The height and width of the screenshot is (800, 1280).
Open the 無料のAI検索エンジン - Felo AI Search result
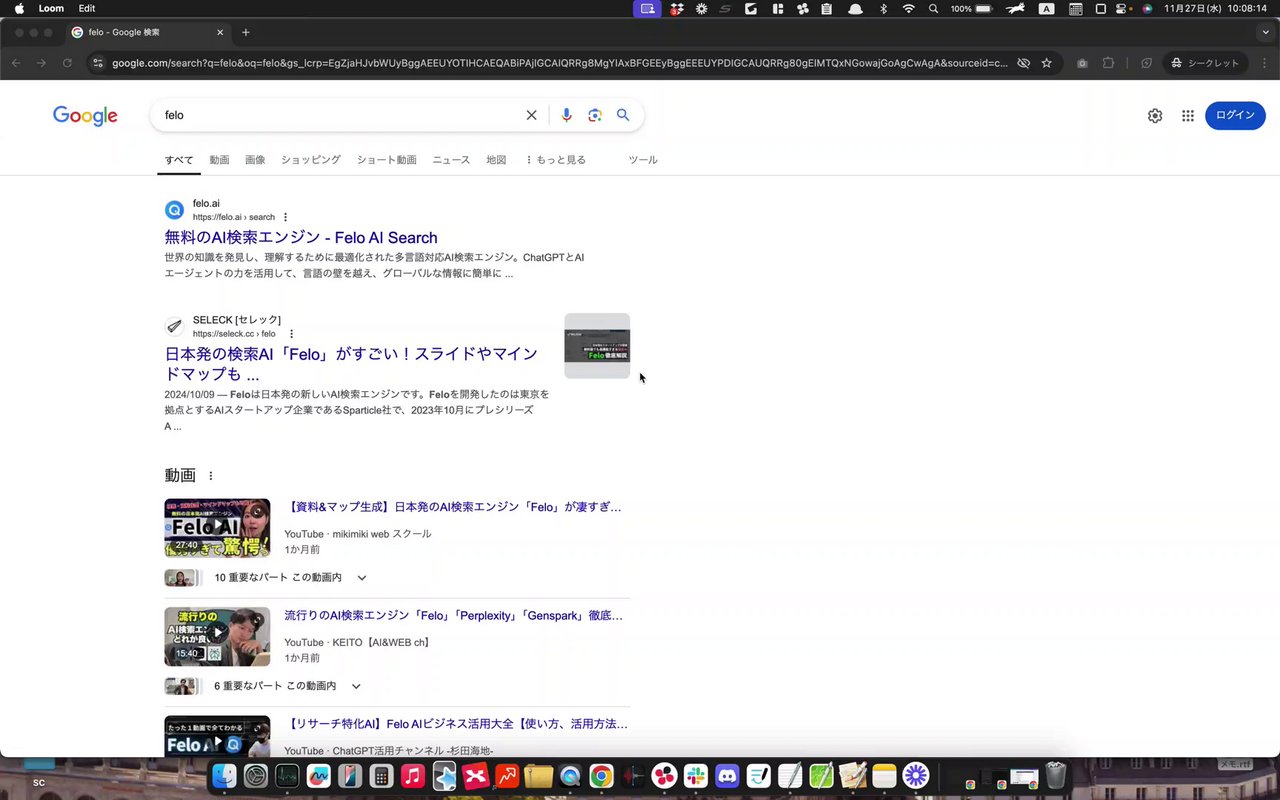(x=301, y=238)
